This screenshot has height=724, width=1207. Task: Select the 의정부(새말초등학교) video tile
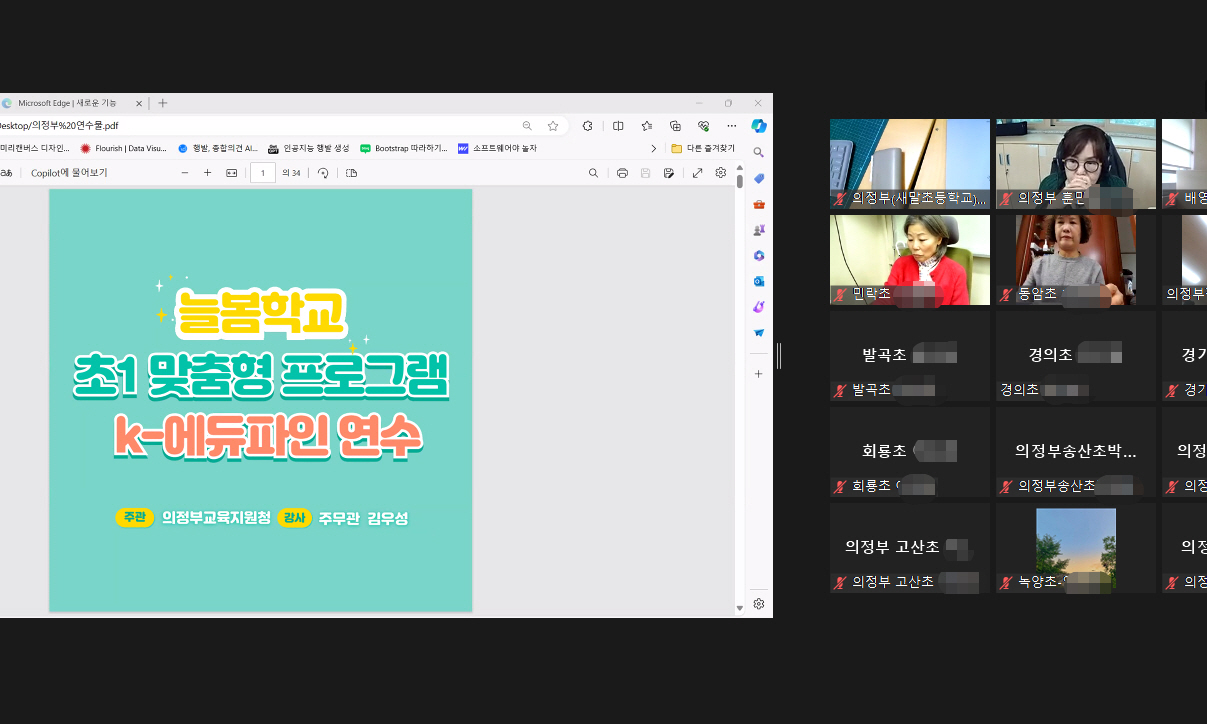(x=910, y=164)
